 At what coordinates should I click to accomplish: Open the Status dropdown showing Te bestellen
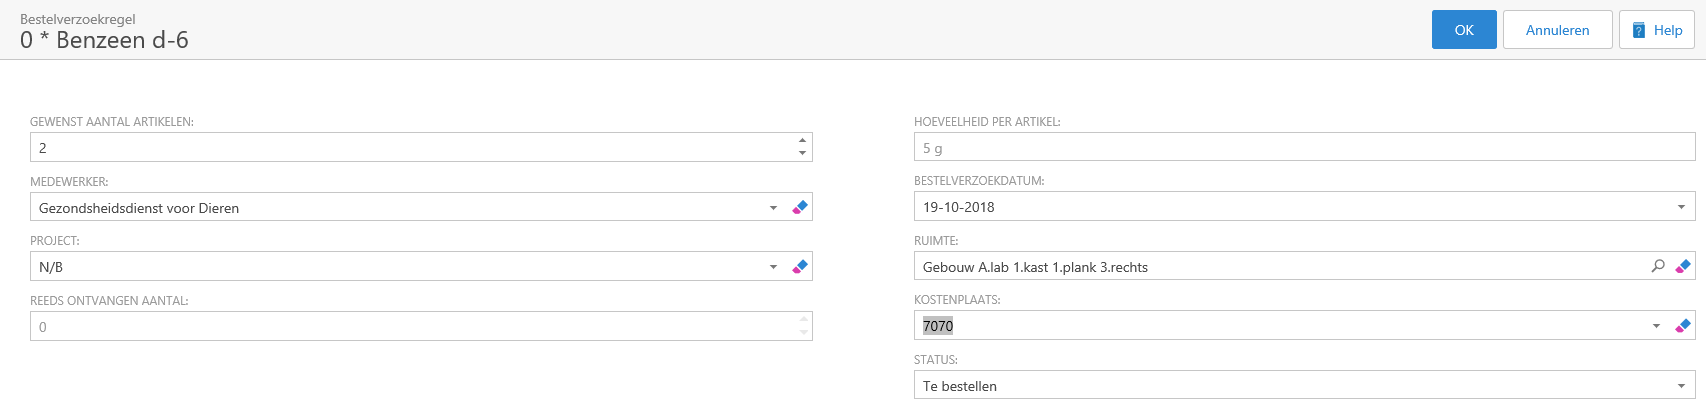[x=1680, y=386]
